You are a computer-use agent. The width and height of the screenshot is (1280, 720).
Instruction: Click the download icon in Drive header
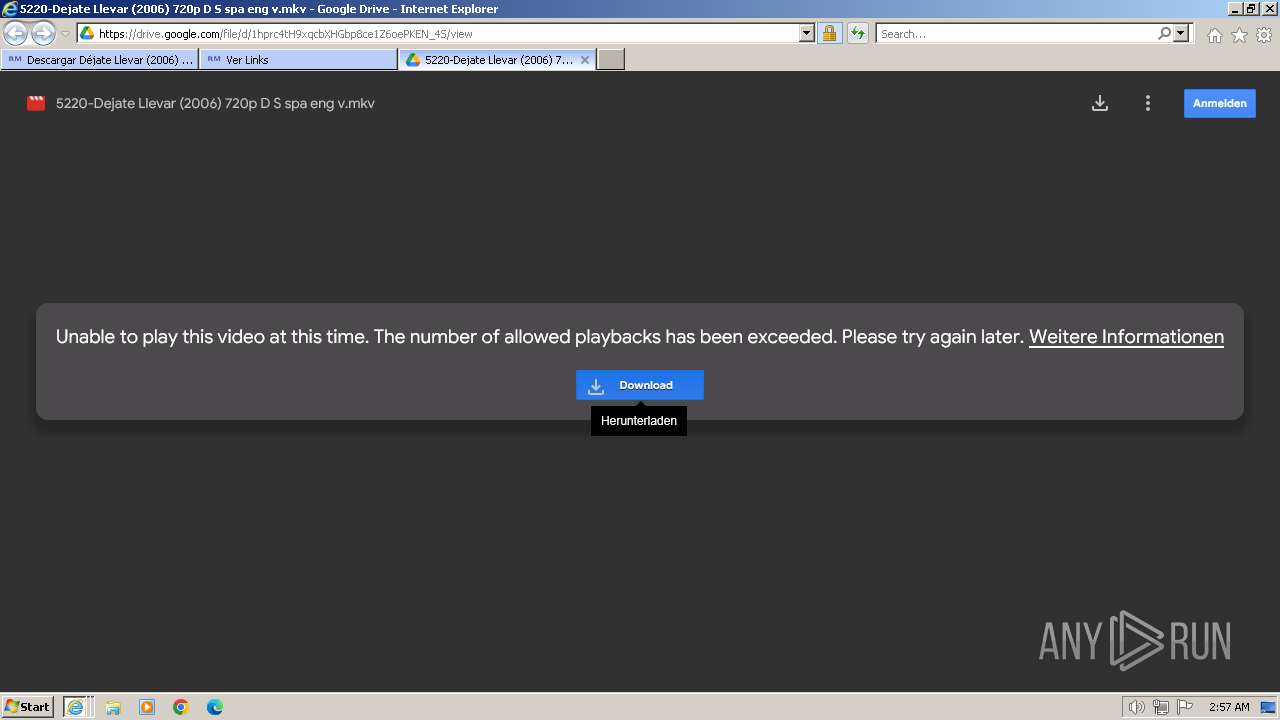[x=1100, y=103]
